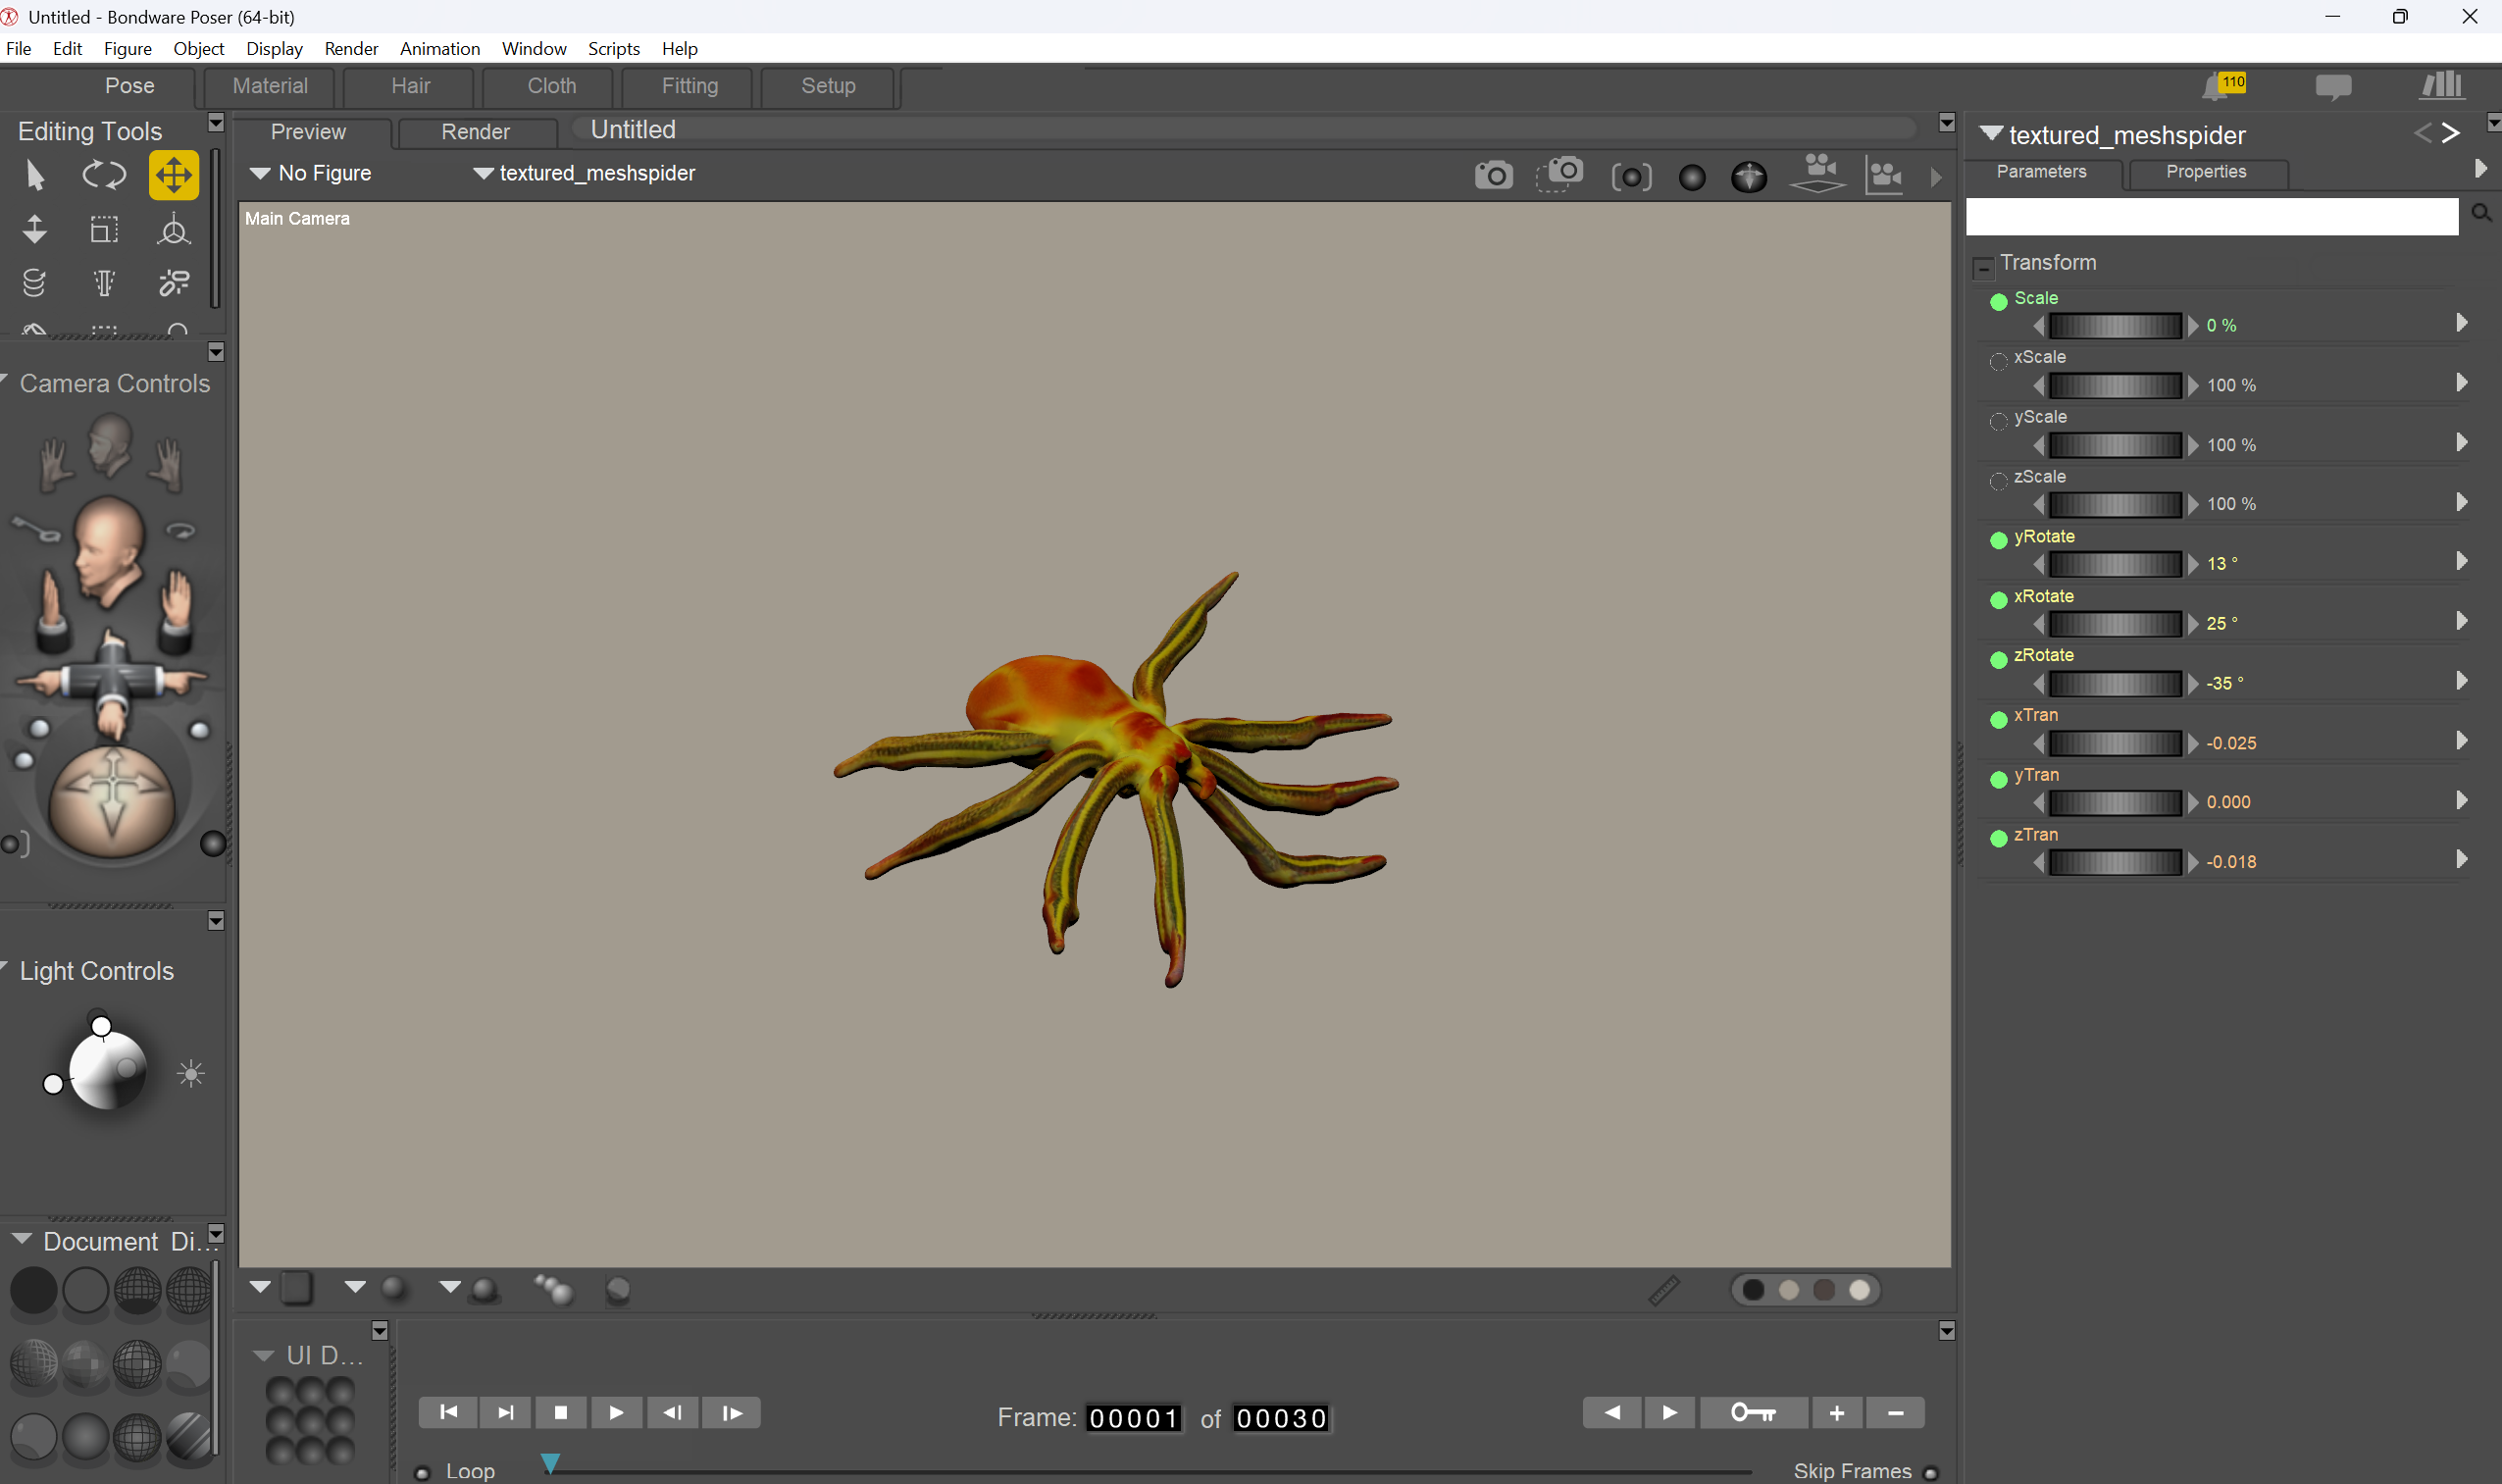The width and height of the screenshot is (2502, 1484).
Task: Switch to the Material room tab
Action: click(270, 86)
